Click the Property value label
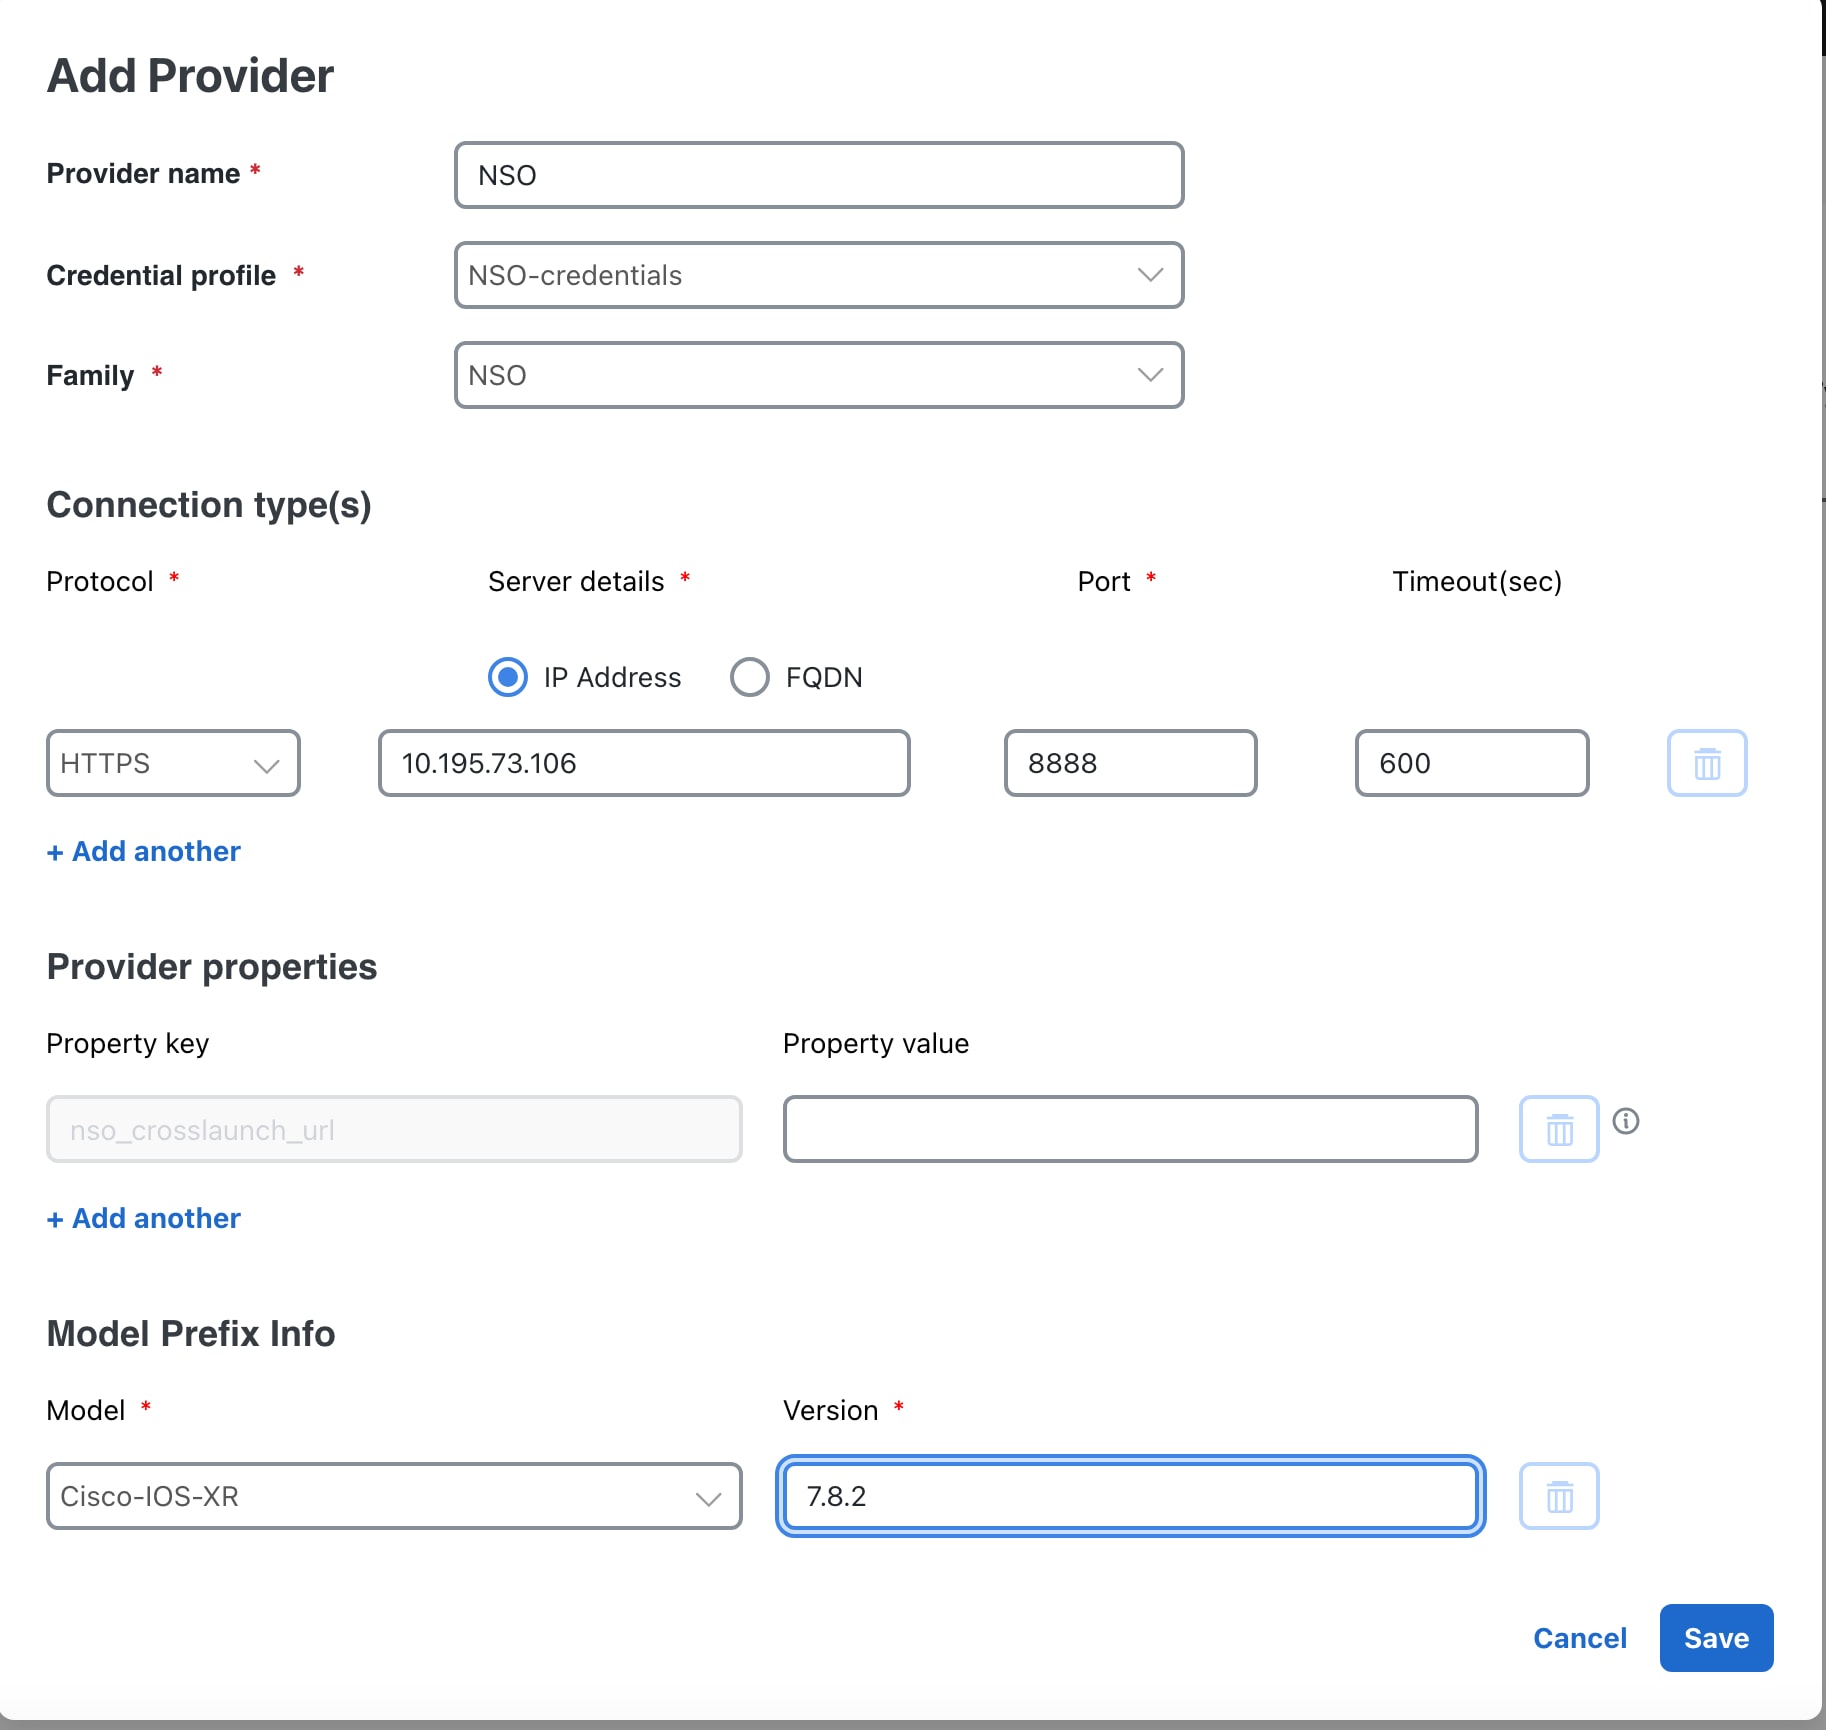This screenshot has height=1730, width=1826. pyautogui.click(x=876, y=1043)
